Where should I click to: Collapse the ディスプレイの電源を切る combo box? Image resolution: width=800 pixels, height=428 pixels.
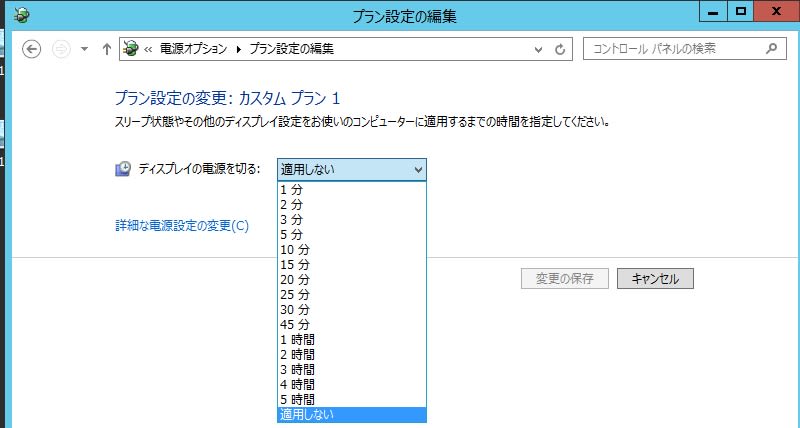click(352, 169)
